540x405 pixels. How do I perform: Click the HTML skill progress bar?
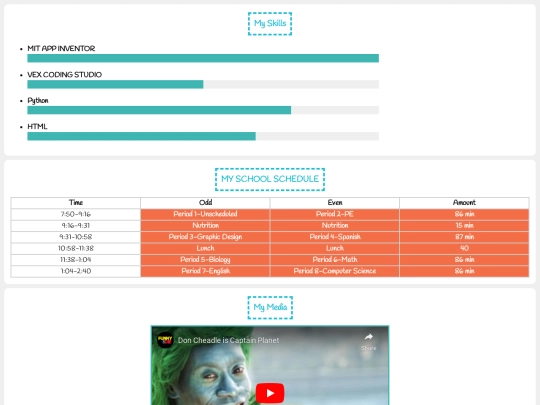pos(203,136)
